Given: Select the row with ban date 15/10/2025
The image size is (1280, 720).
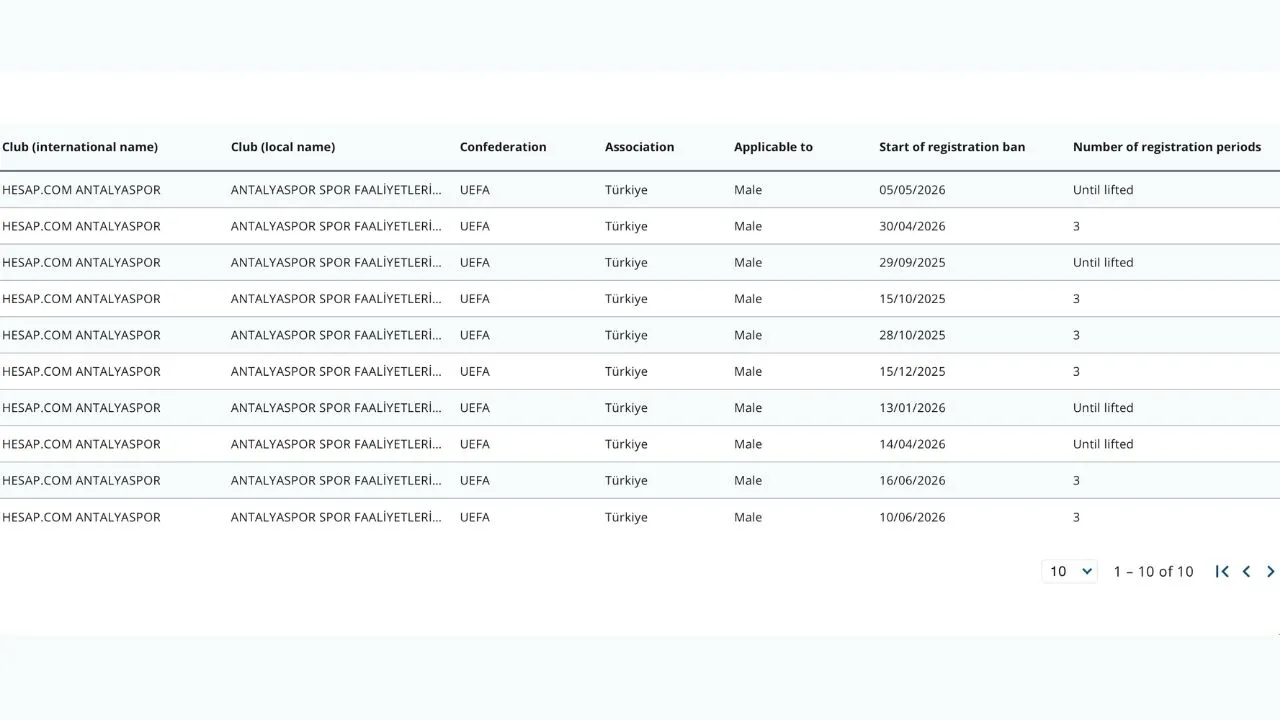Looking at the screenshot, I should tap(640, 299).
